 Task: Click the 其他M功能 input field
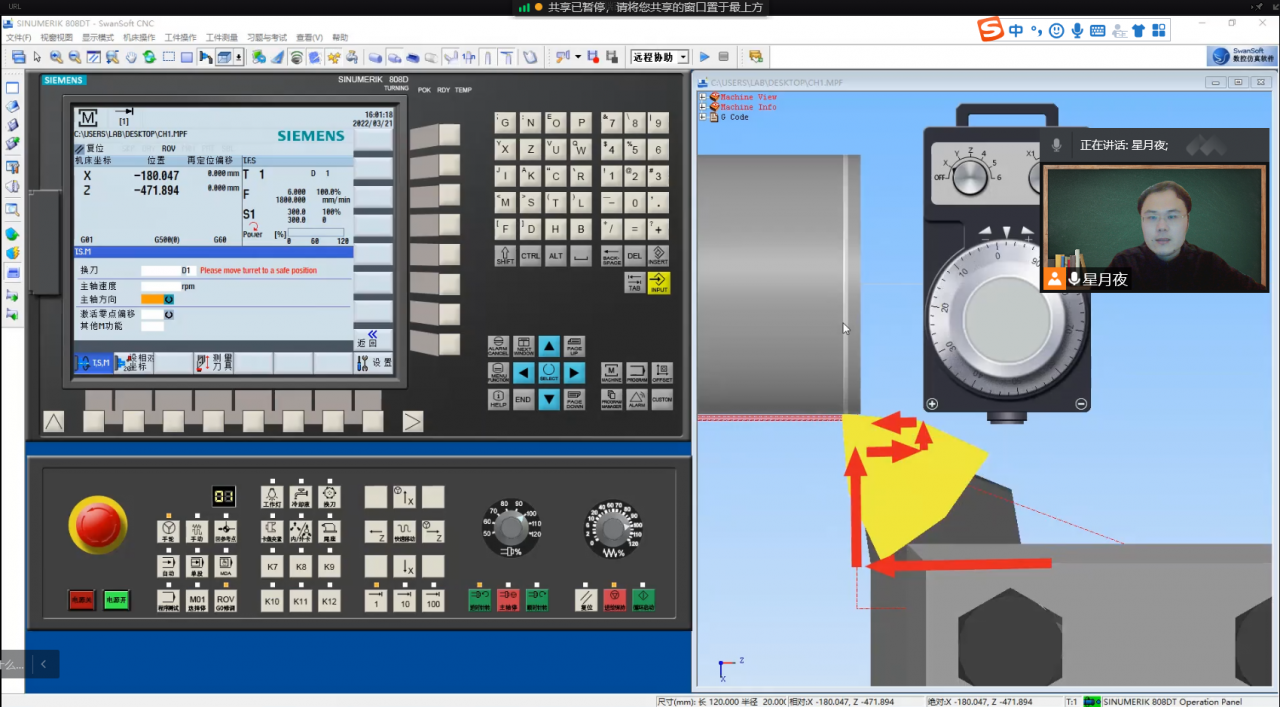(152, 326)
